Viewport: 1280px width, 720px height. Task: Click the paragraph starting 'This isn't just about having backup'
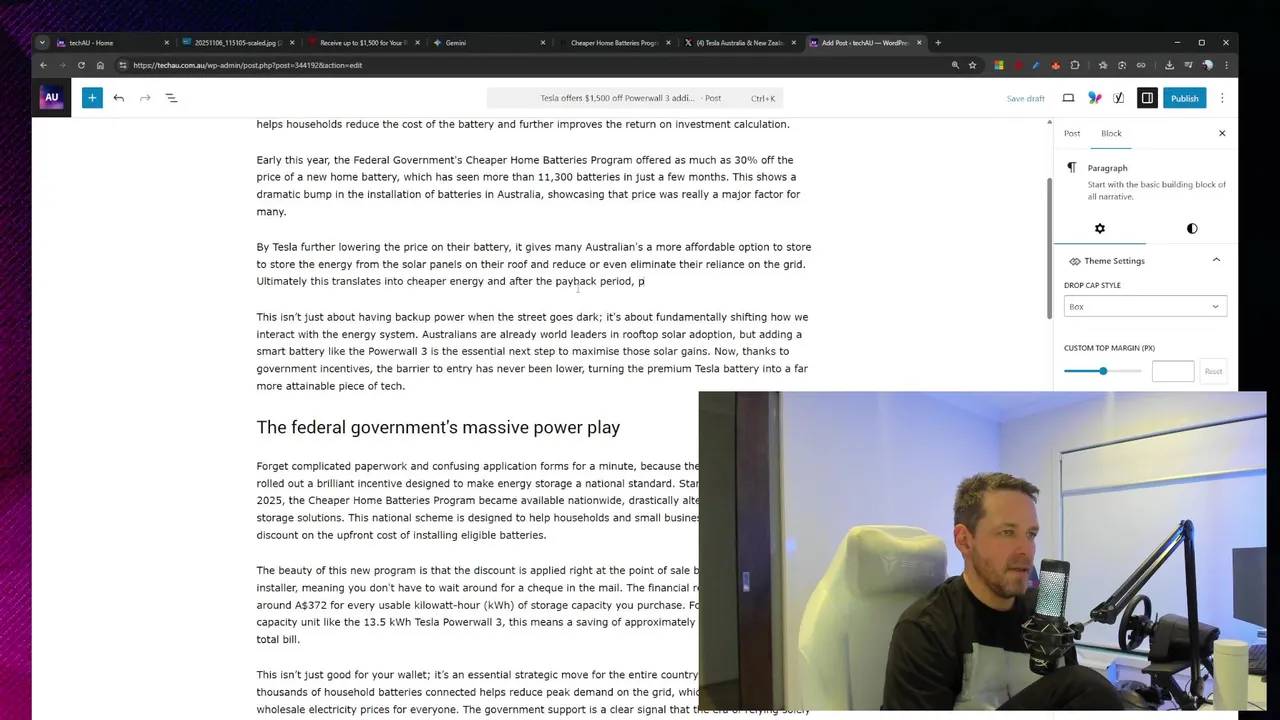534,351
